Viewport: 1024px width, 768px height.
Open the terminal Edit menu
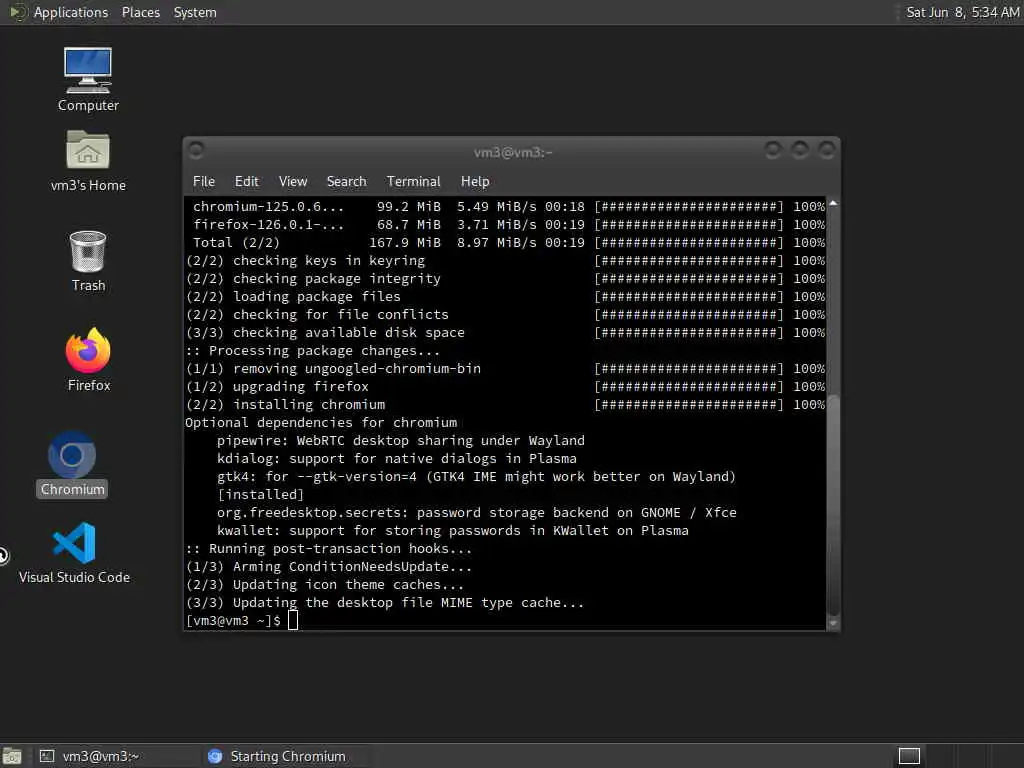[x=246, y=182]
